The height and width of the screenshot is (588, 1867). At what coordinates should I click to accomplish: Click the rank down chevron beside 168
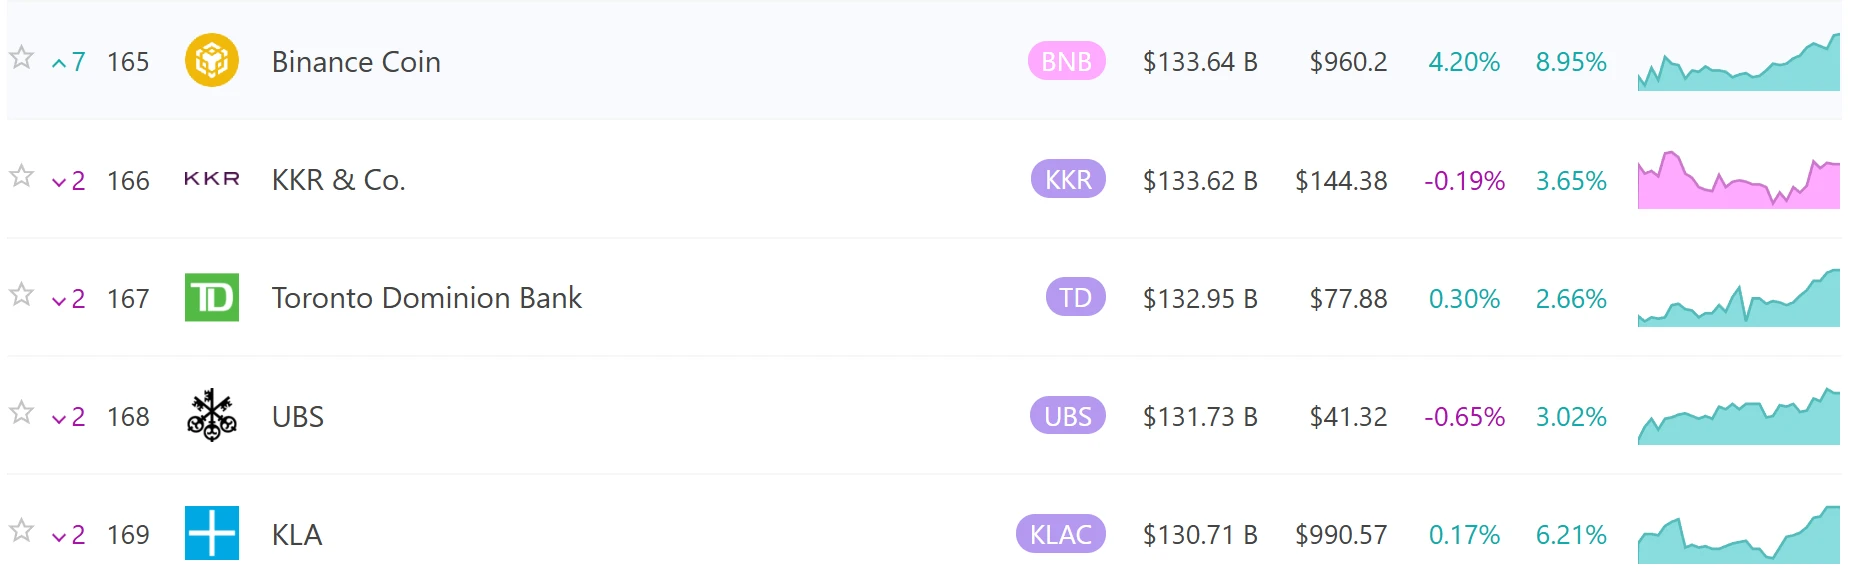(x=60, y=419)
